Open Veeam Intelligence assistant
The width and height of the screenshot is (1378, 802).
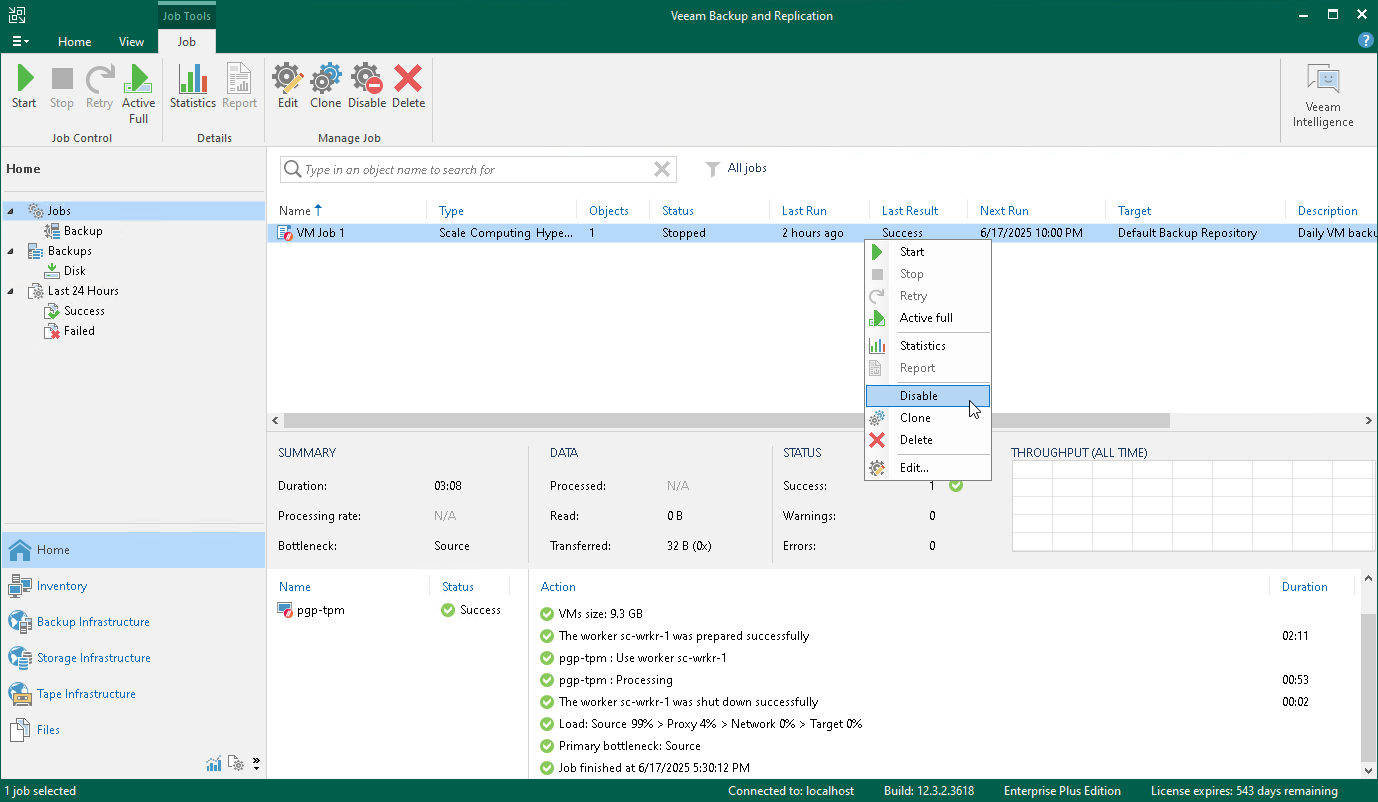pos(1323,96)
